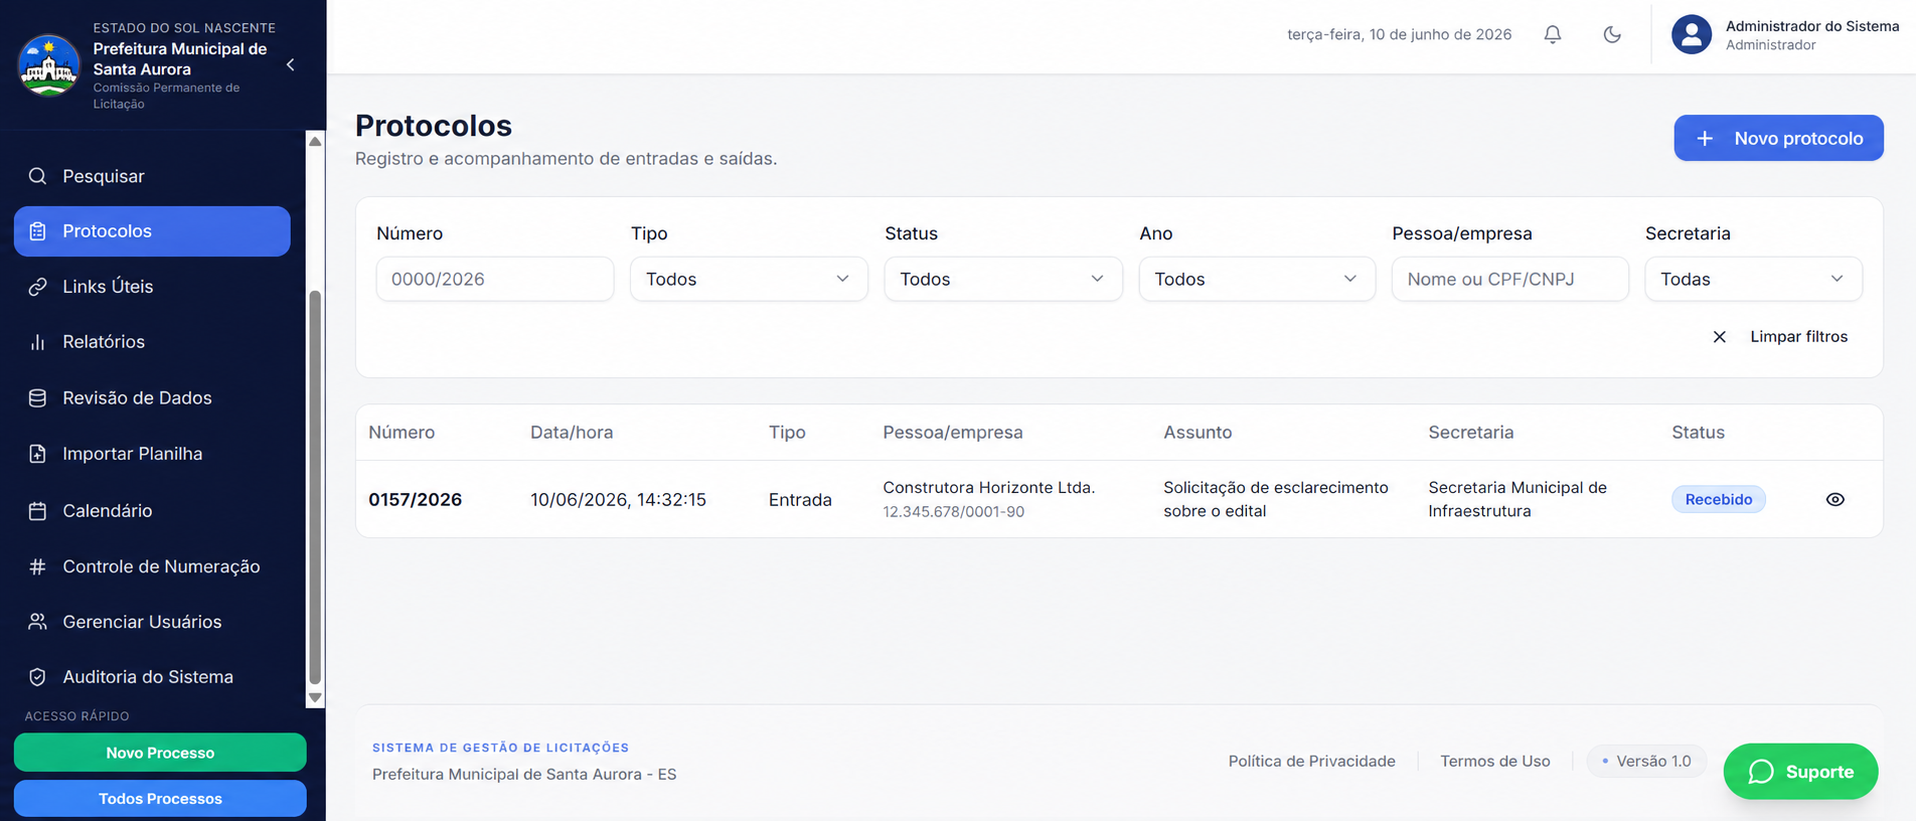Viewport: 1916px width, 821px height.
Task: Click the Versão 1.0 badge
Action: pos(1646,761)
